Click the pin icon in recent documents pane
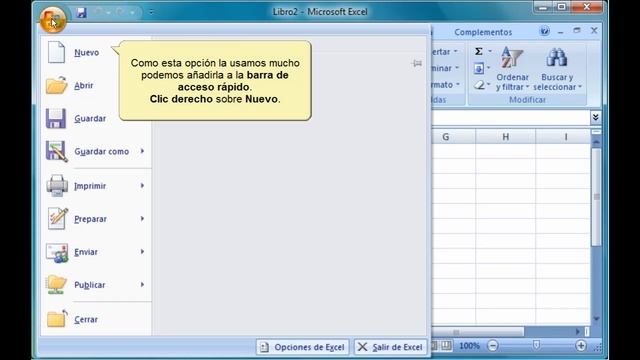Viewport: 640px width, 360px height. 417,63
